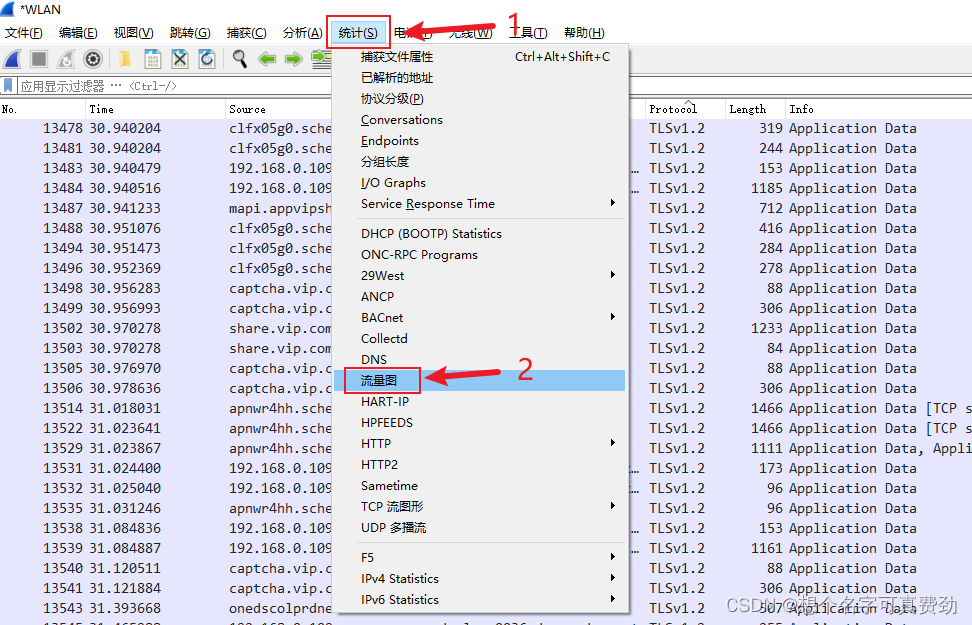Select 分组长度 menu entry

(480, 162)
